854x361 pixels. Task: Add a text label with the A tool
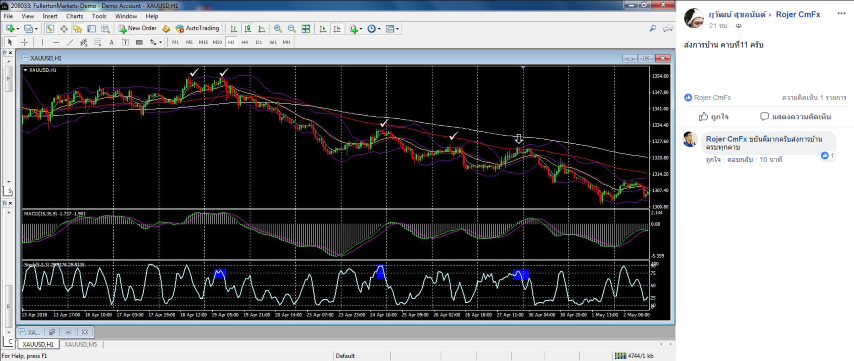pyautogui.click(x=111, y=42)
